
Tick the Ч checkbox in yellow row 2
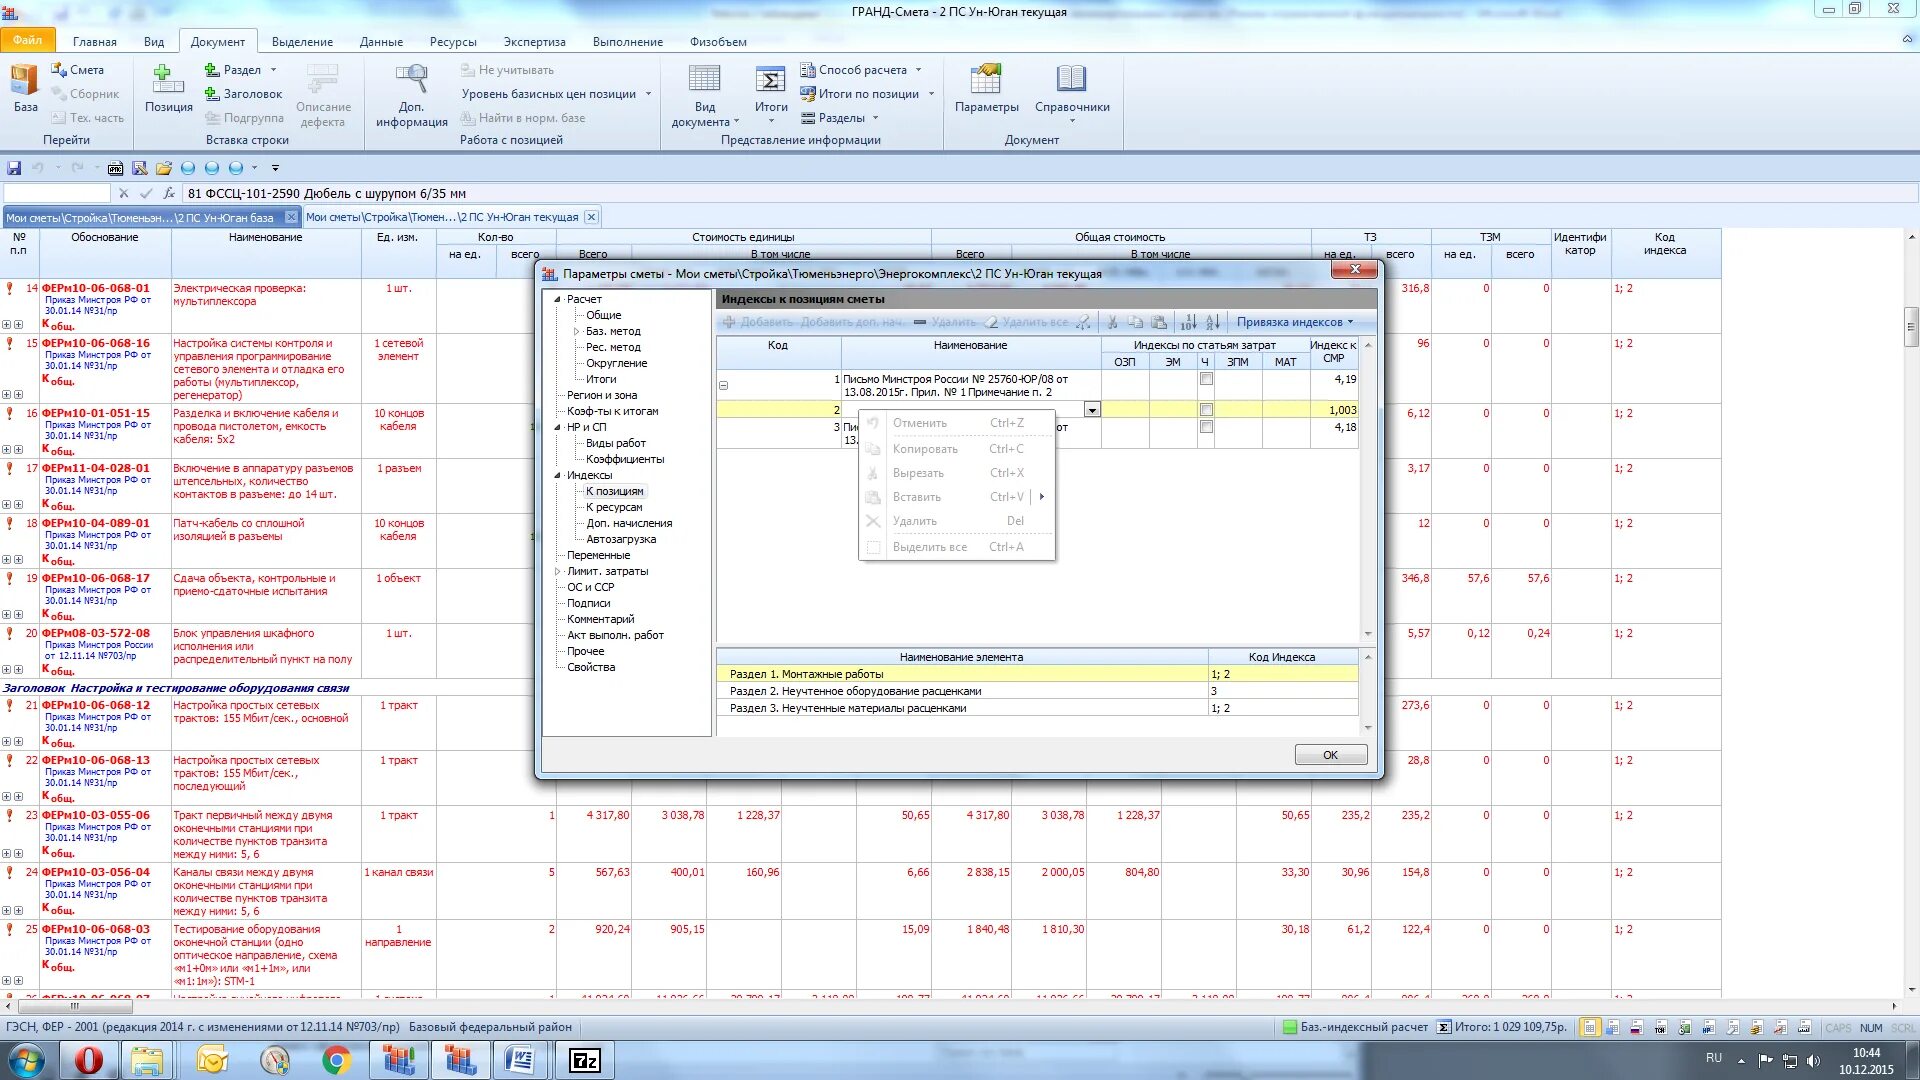coord(1206,410)
